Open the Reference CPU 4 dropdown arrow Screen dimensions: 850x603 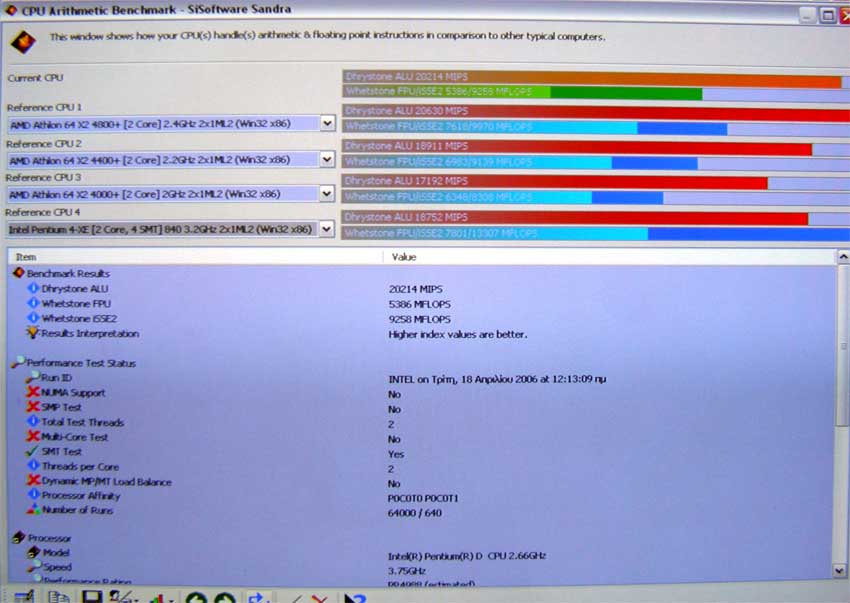(326, 228)
